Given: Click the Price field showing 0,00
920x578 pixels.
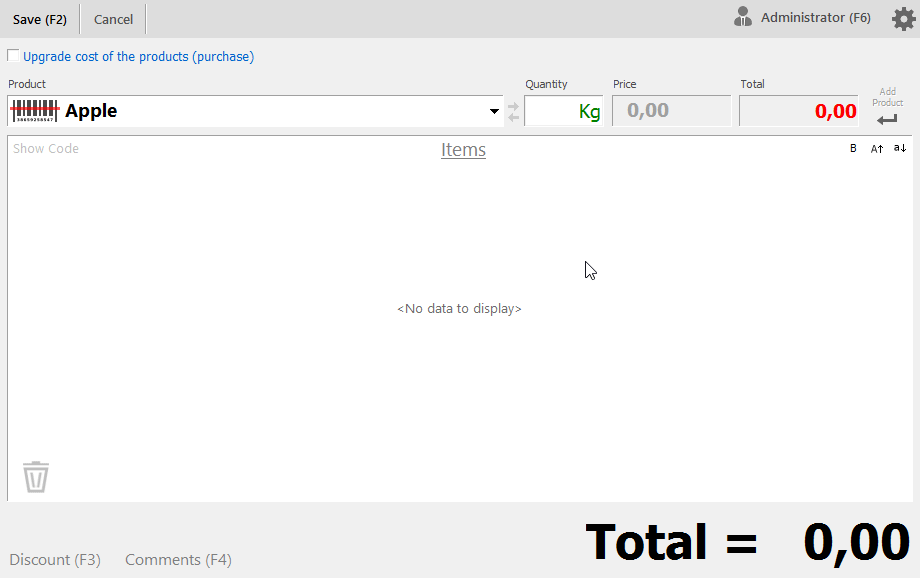Looking at the screenshot, I should (x=671, y=111).
